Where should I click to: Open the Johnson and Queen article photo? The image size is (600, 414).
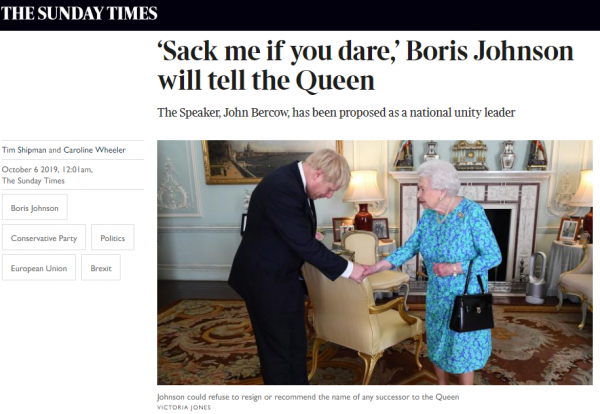pos(375,262)
